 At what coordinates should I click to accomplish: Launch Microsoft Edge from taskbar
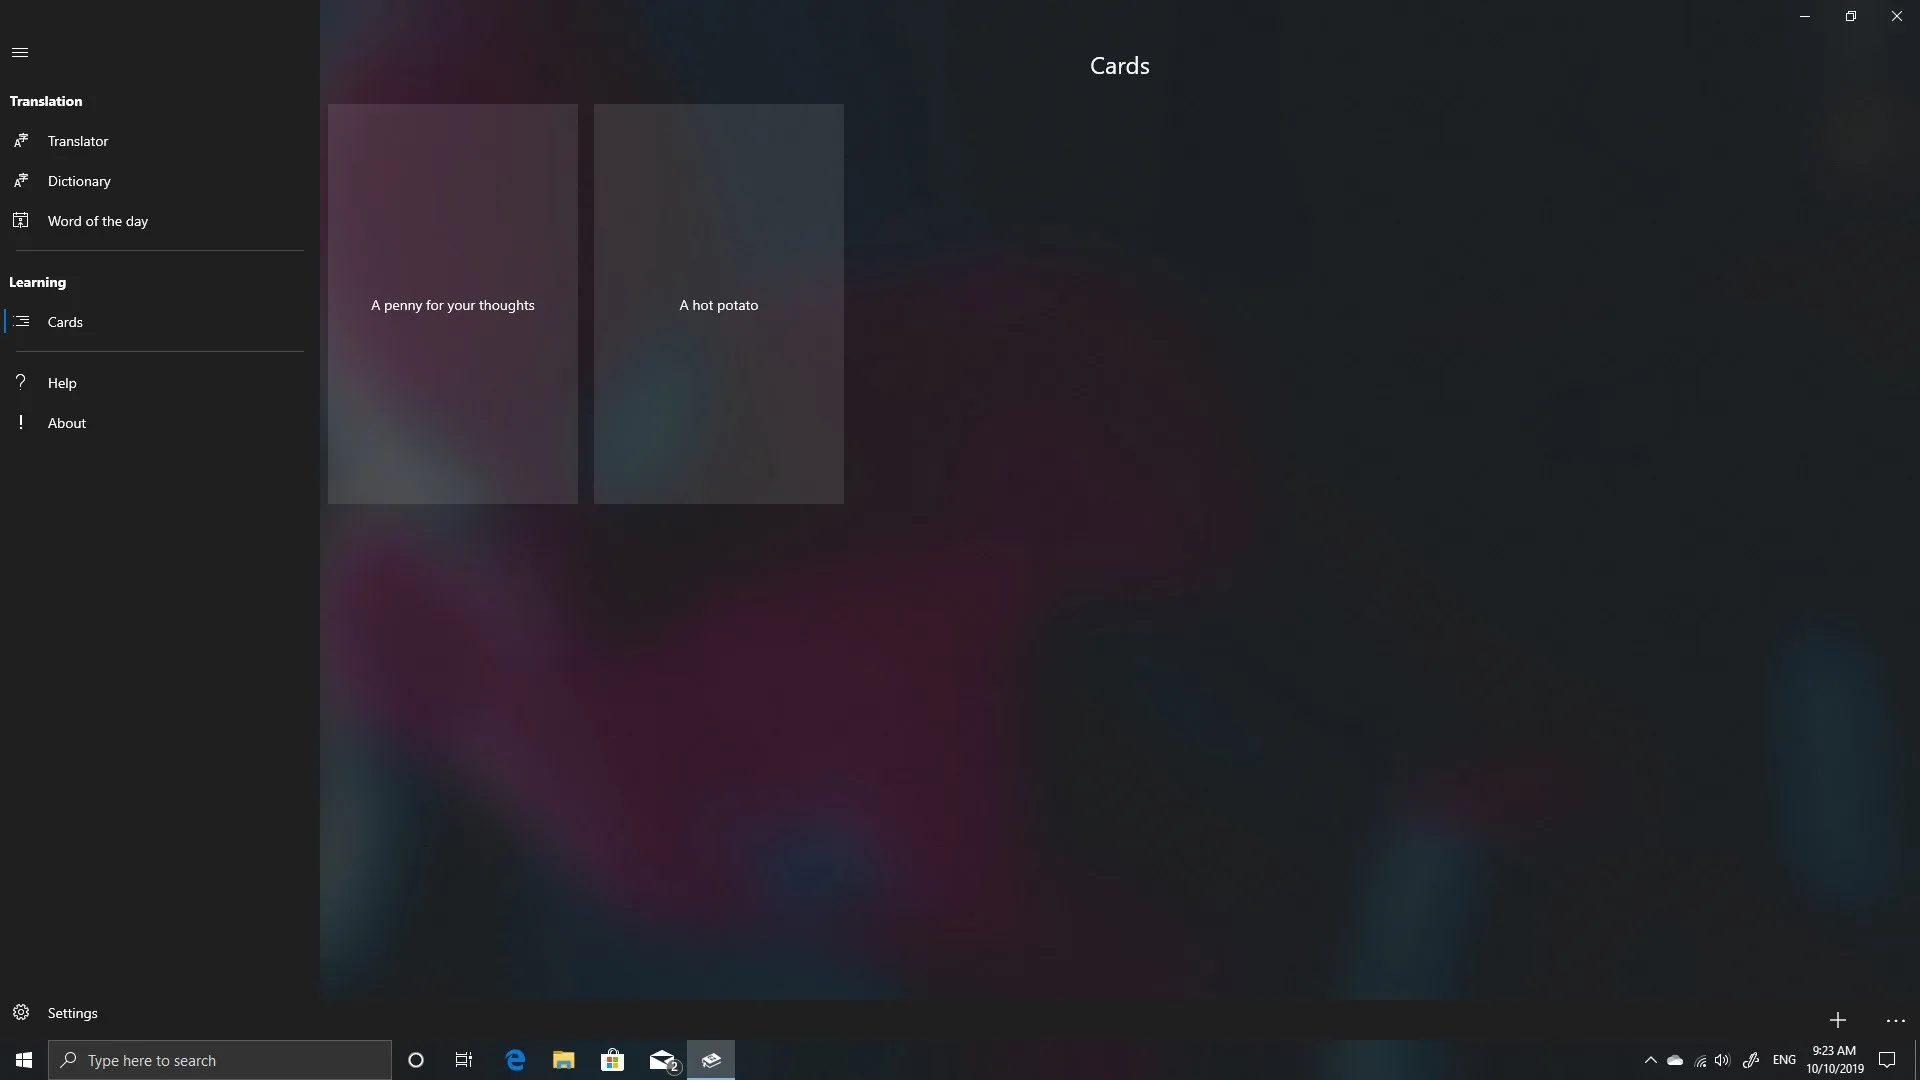click(515, 1060)
